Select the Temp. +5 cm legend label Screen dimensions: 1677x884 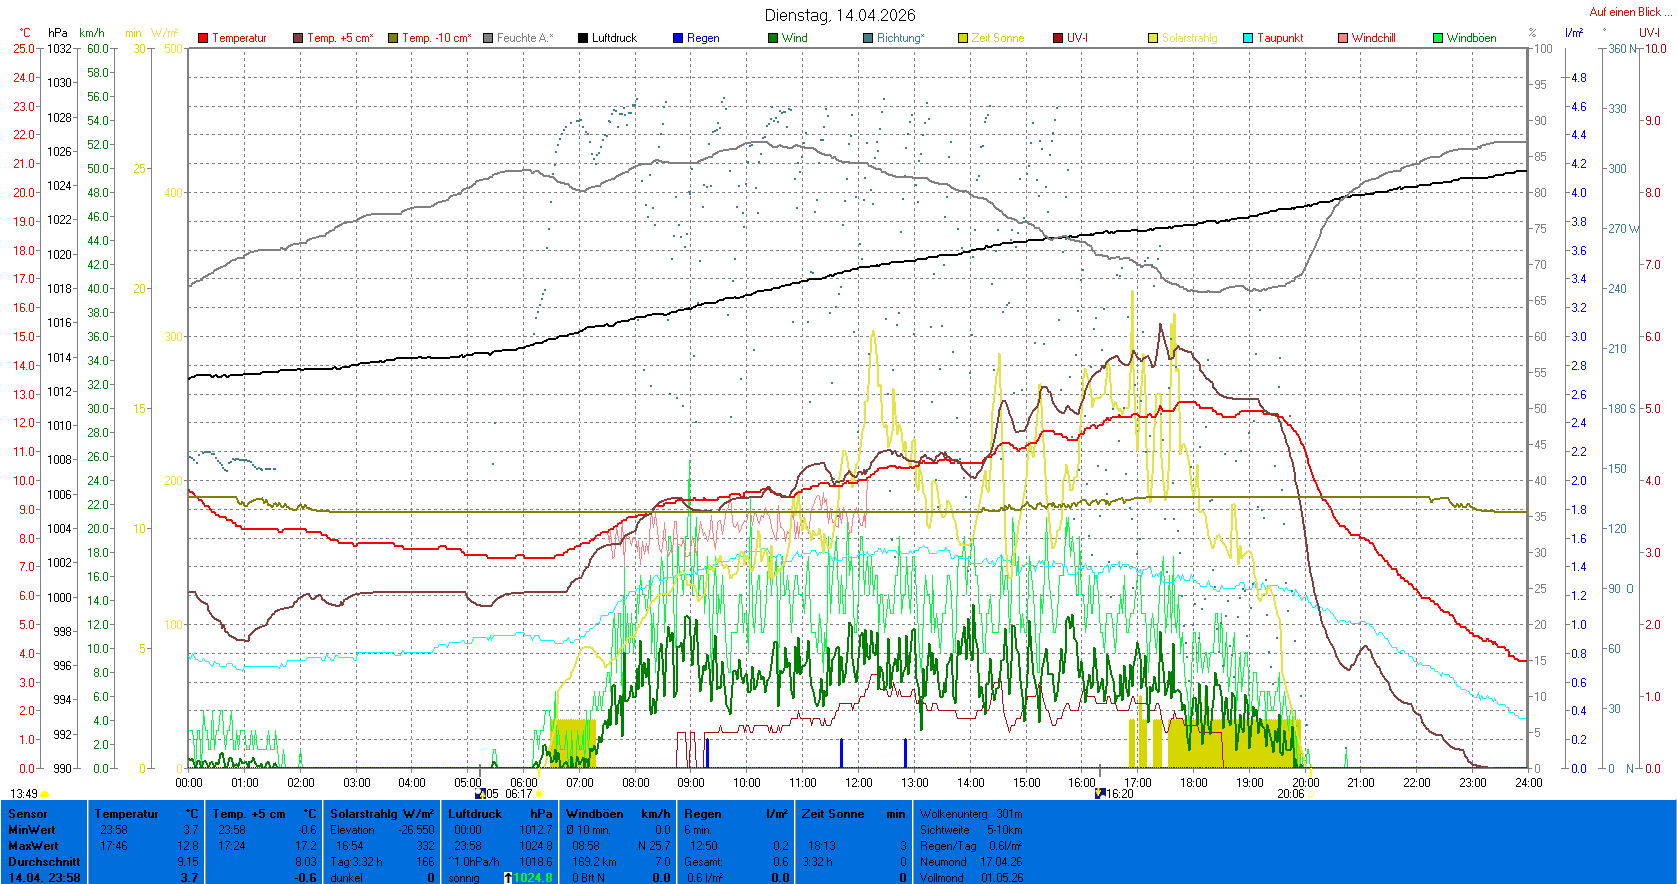(x=339, y=38)
